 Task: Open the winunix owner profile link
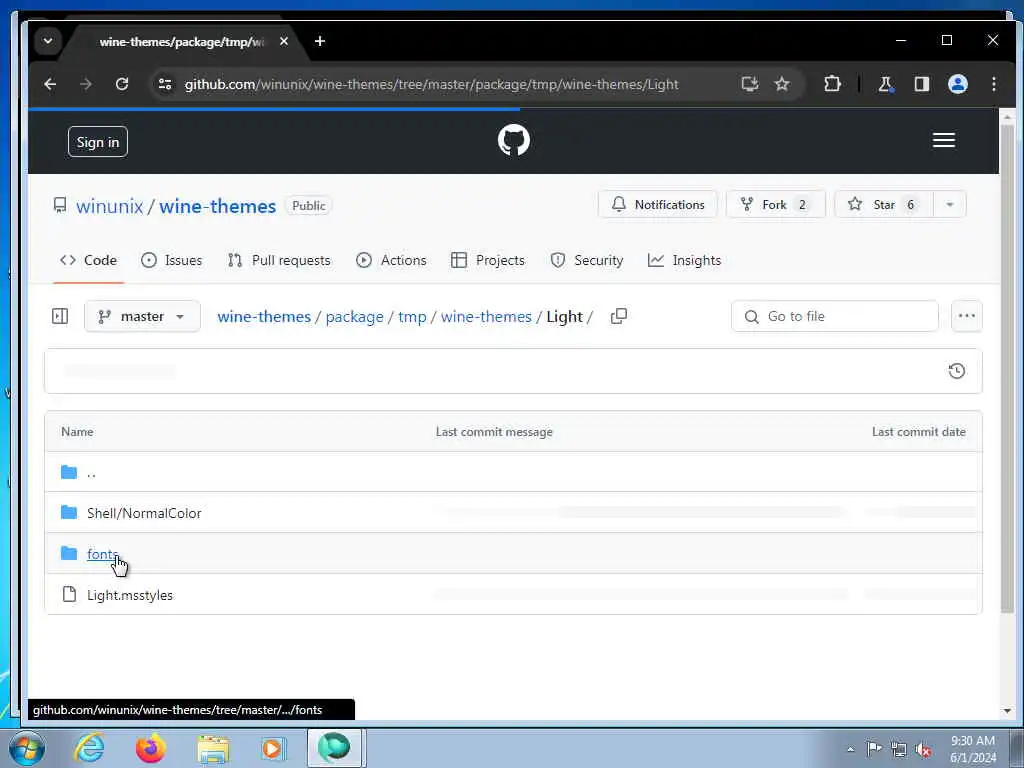coord(109,206)
